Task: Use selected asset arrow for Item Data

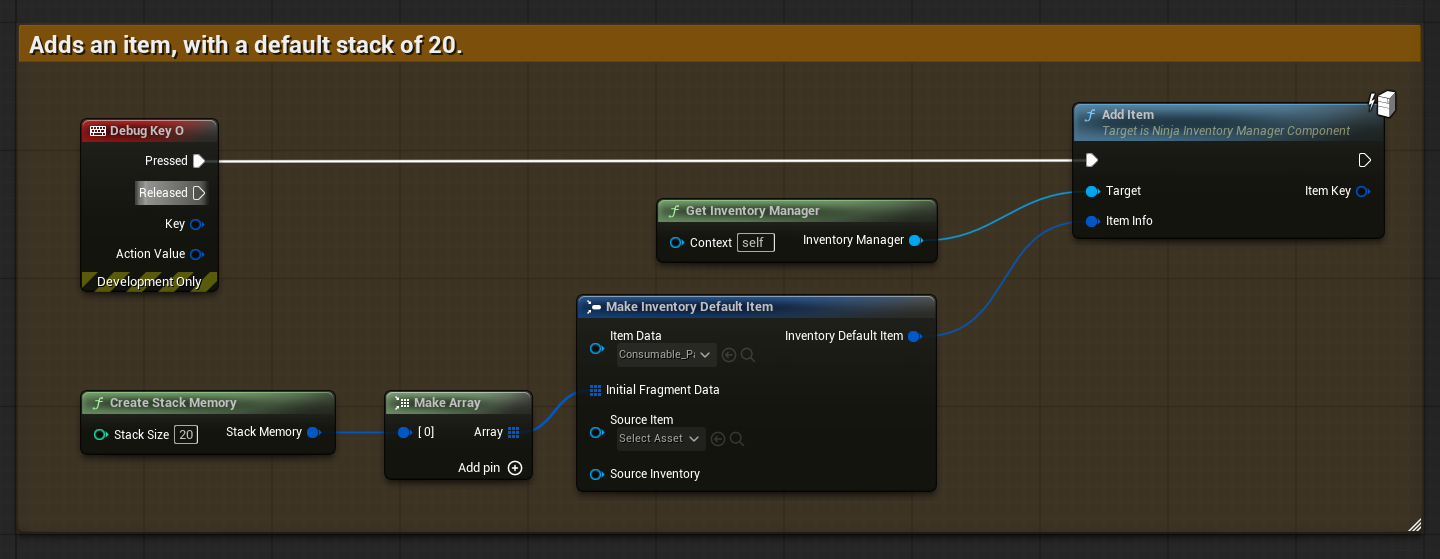Action: click(729, 355)
